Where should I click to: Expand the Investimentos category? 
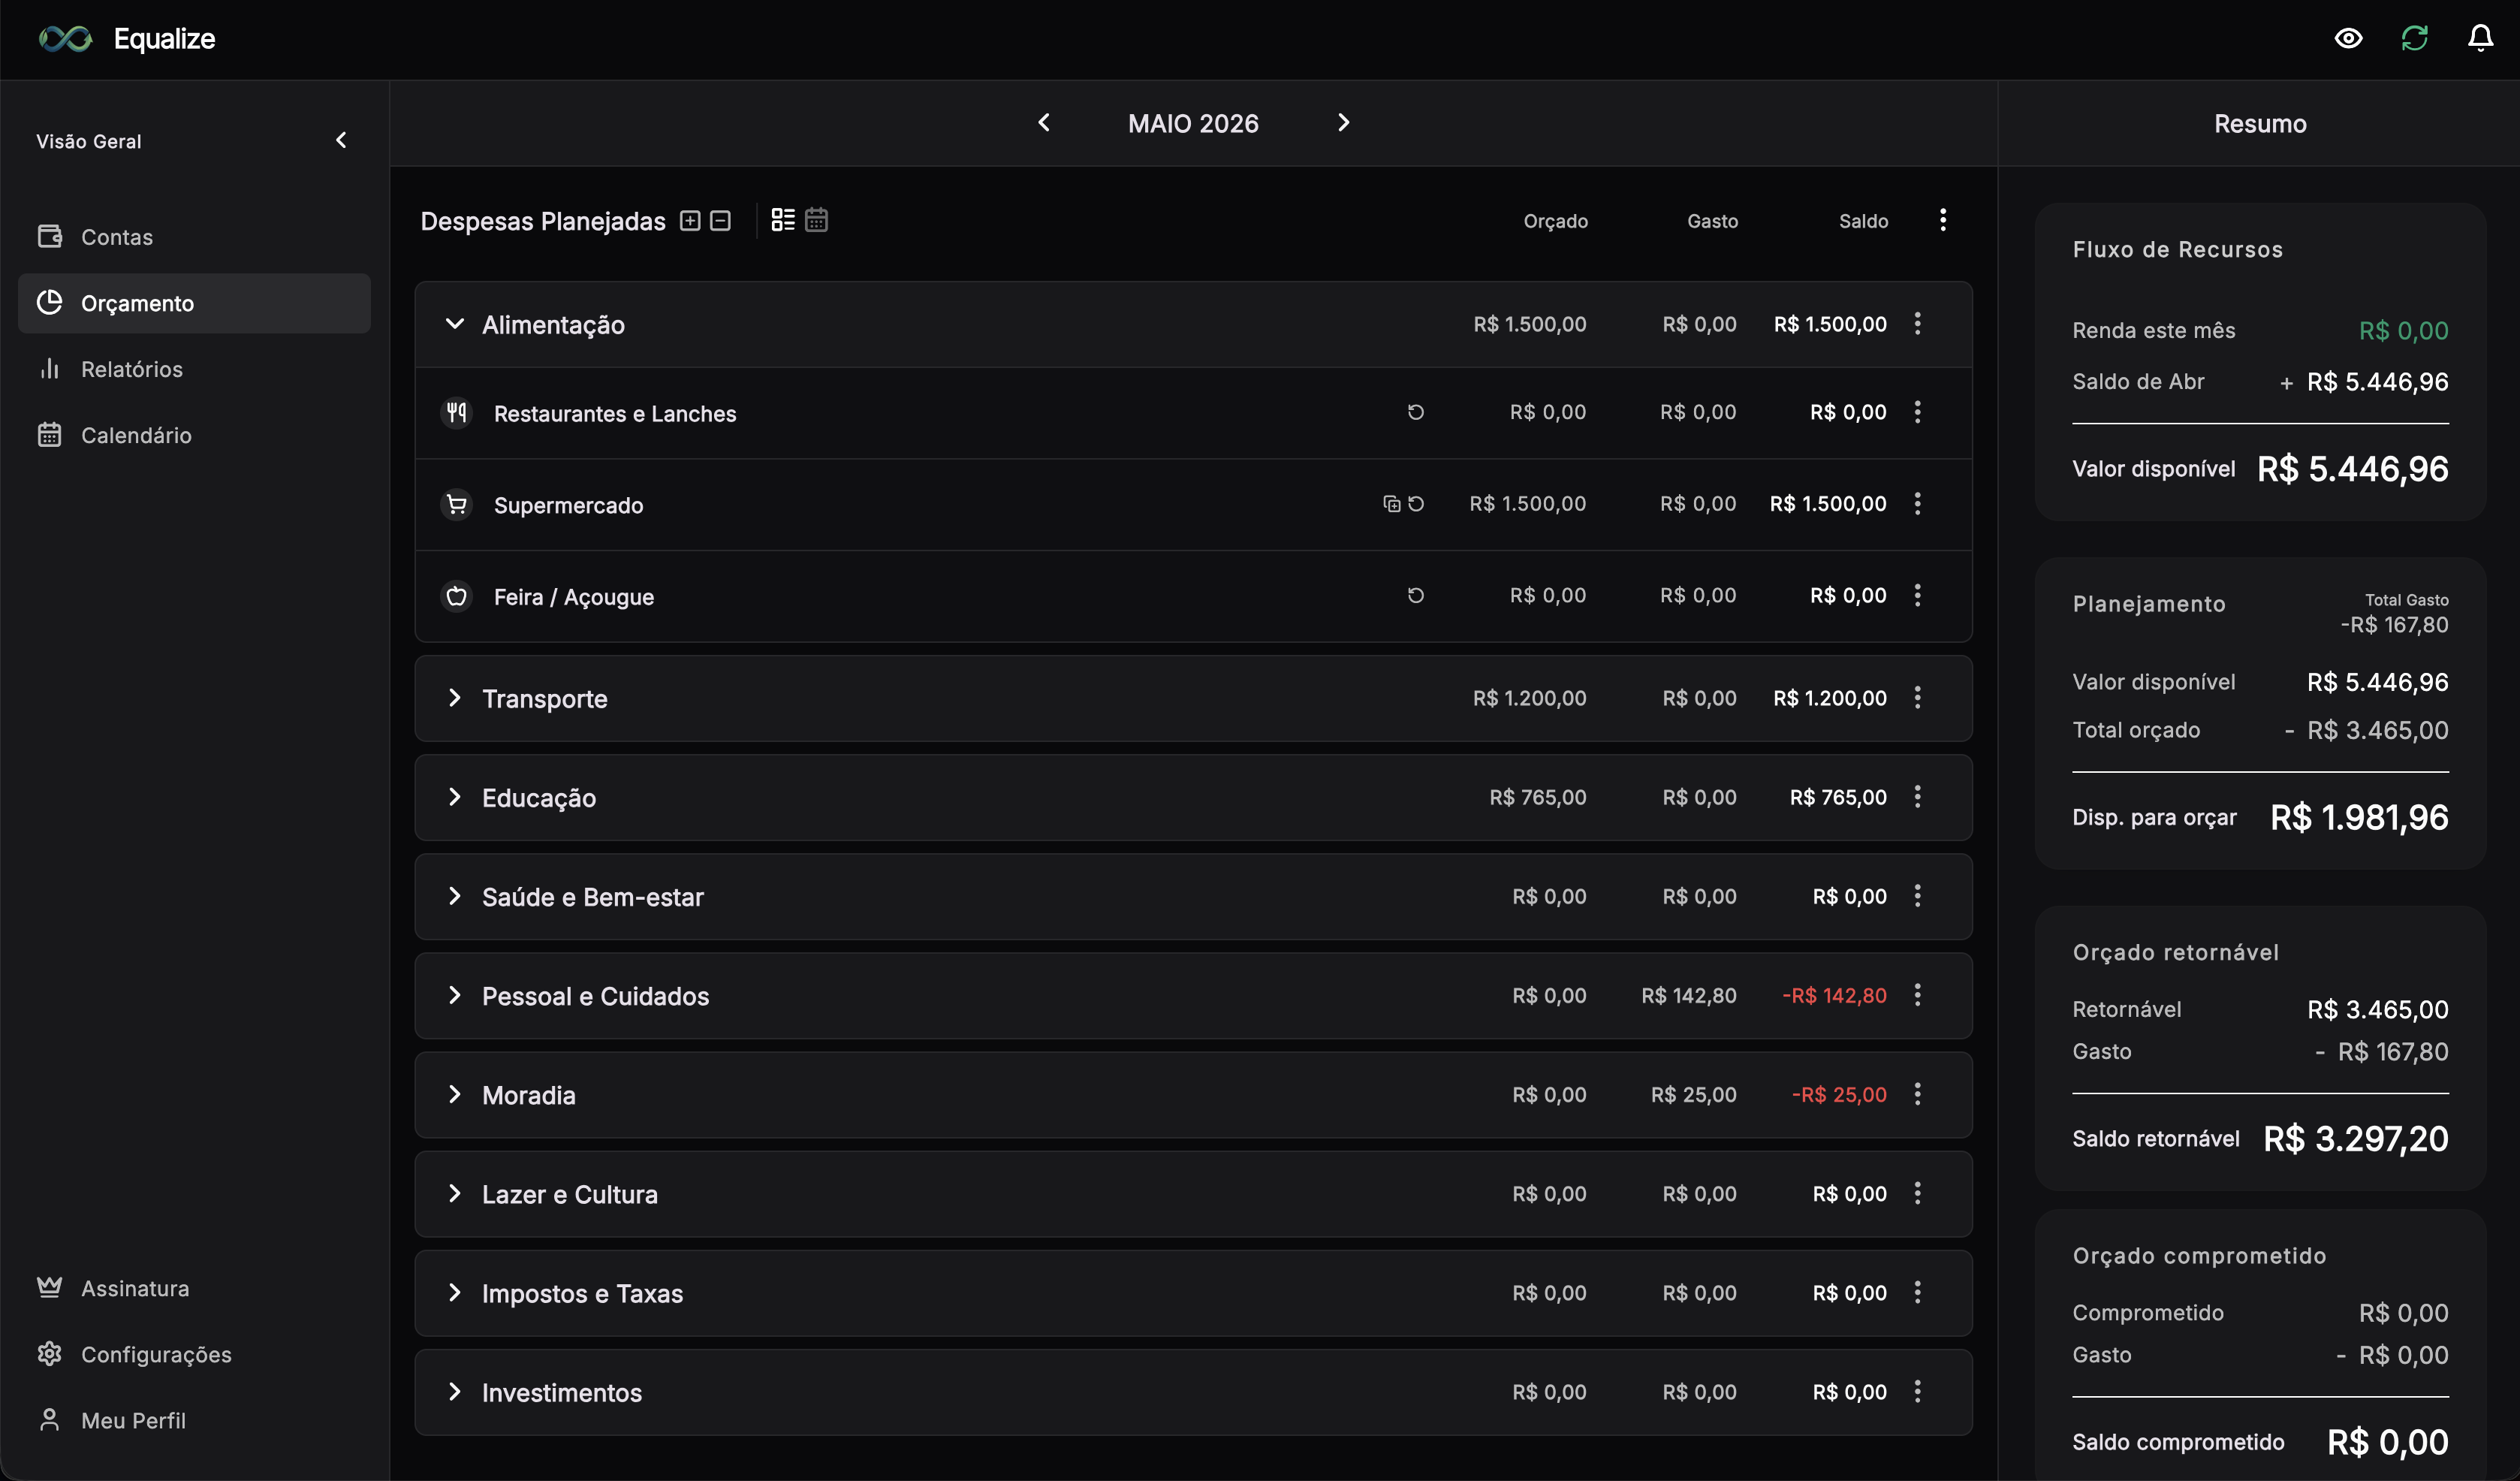click(x=454, y=1390)
